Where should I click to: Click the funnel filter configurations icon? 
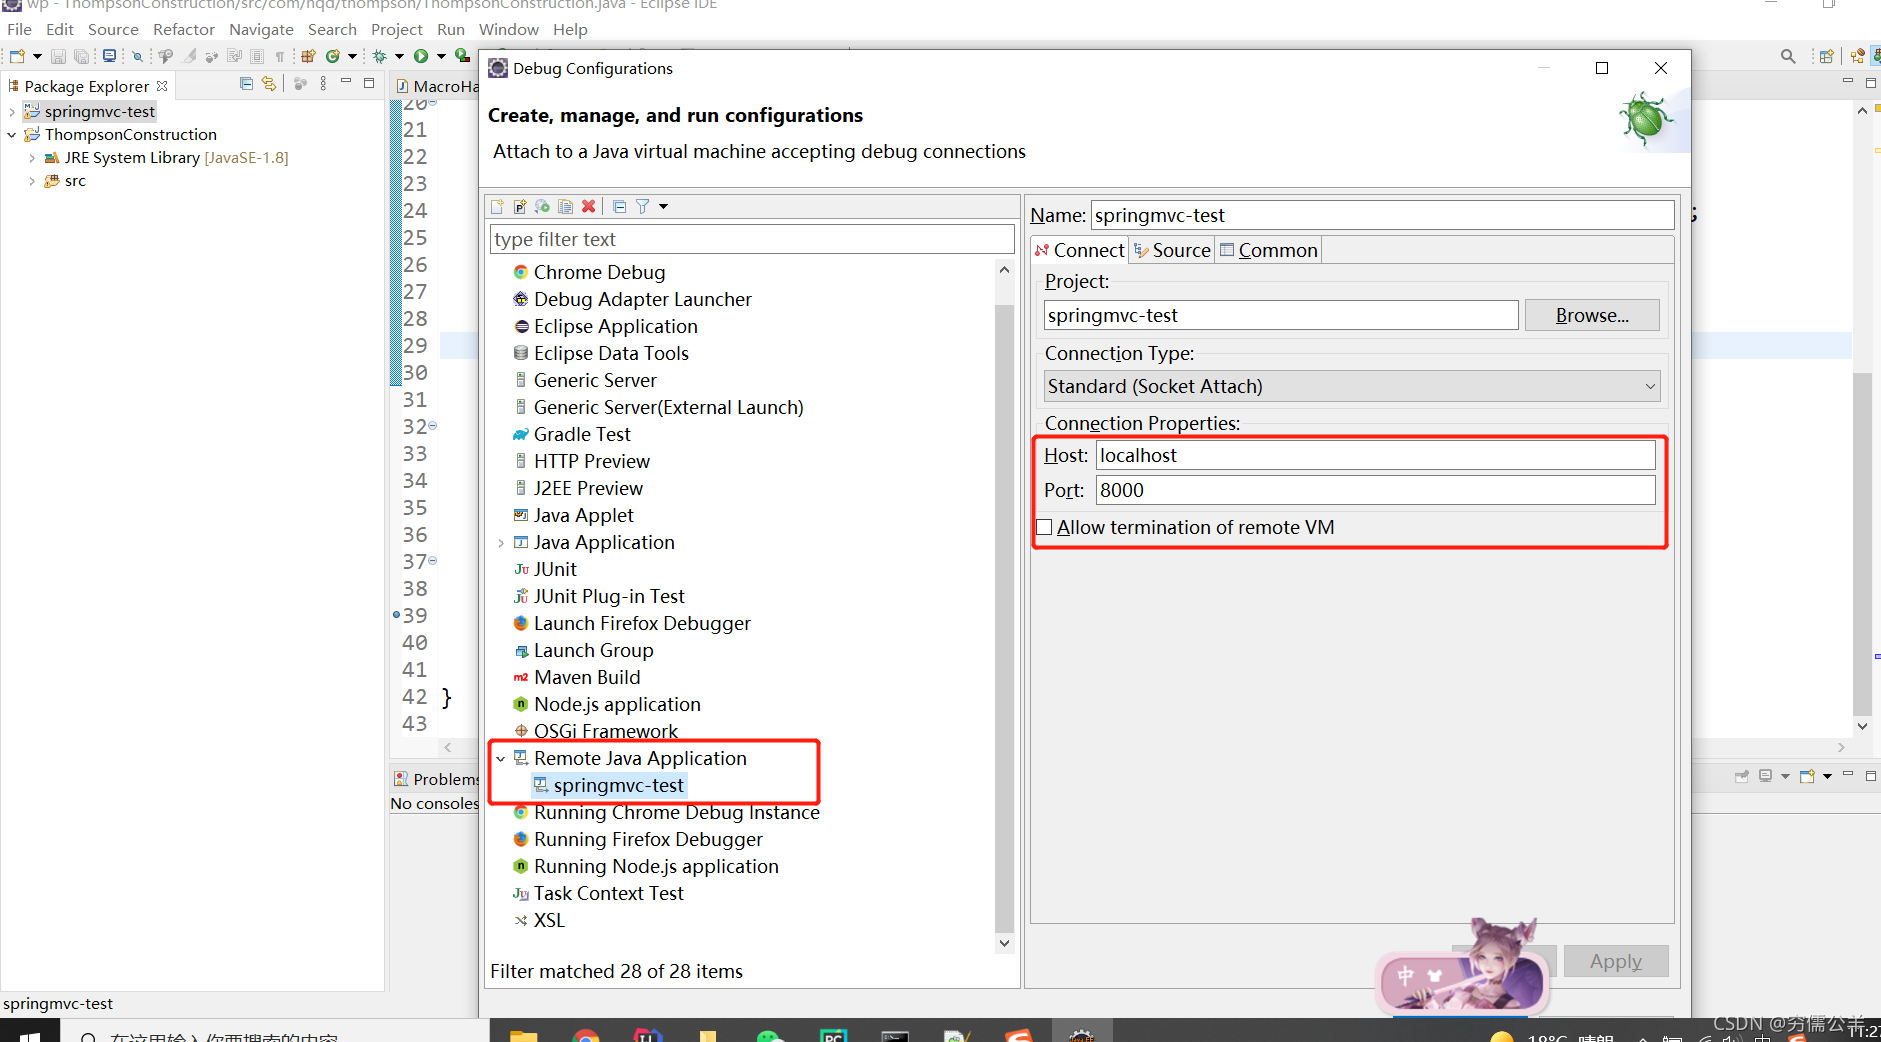(x=643, y=206)
